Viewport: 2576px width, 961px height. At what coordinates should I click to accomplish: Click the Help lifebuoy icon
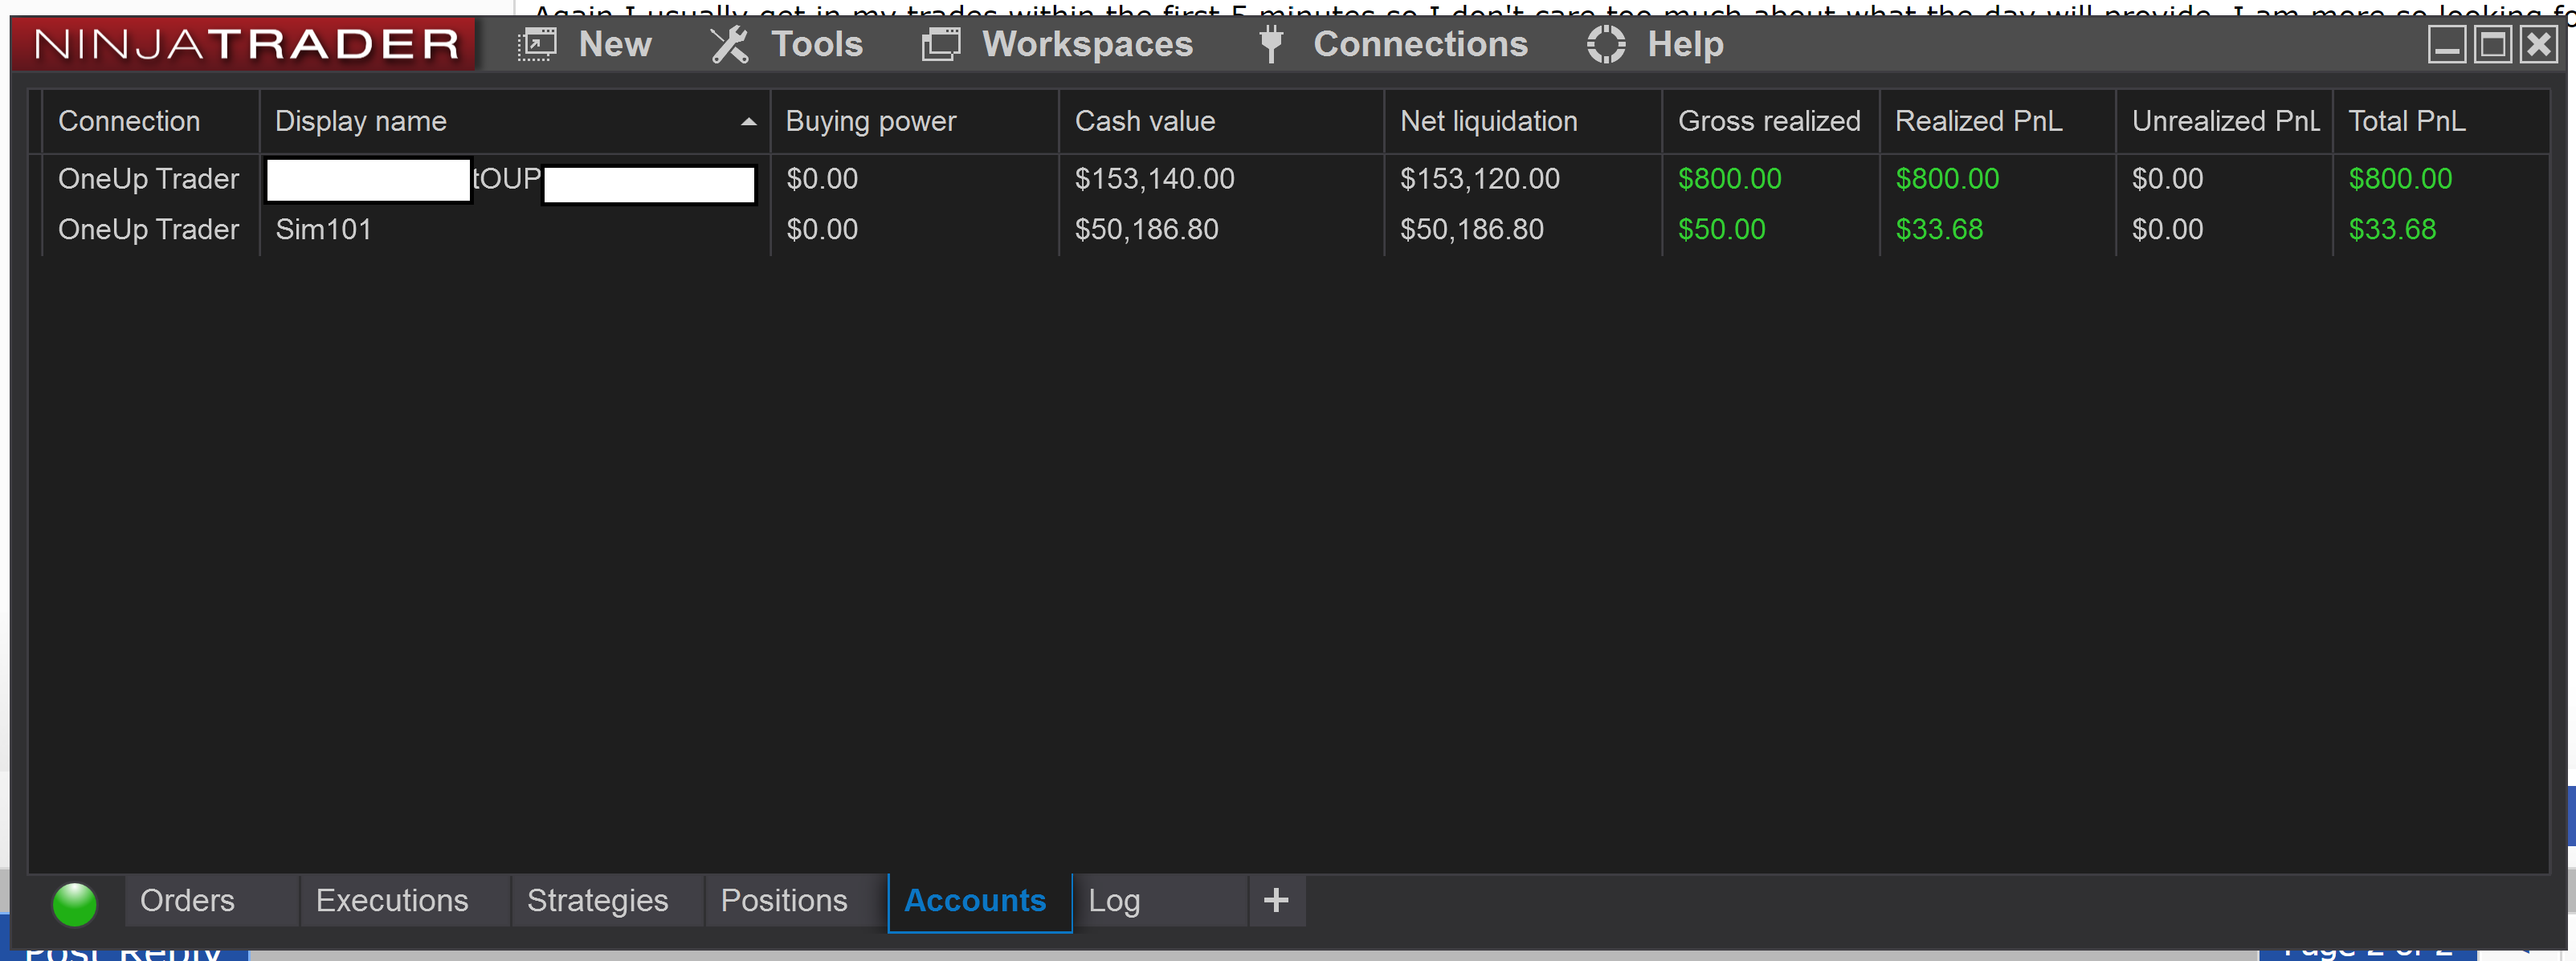tap(1606, 44)
